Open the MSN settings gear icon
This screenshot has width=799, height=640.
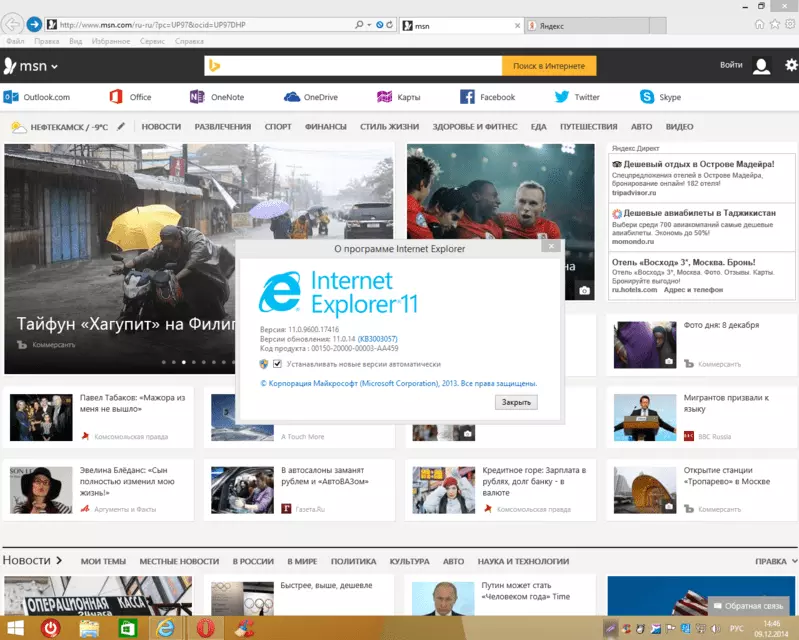tap(791, 66)
